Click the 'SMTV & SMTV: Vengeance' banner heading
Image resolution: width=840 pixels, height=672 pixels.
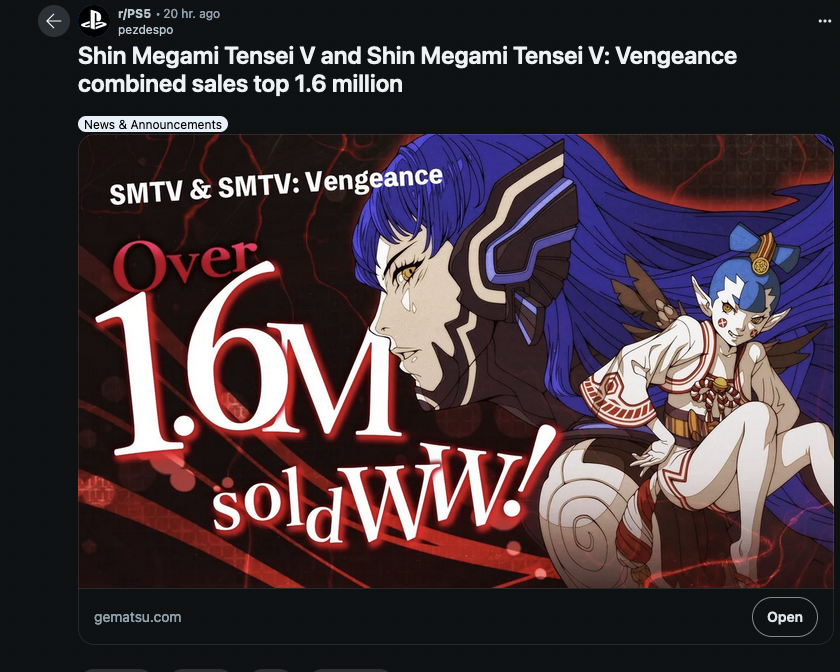276,185
